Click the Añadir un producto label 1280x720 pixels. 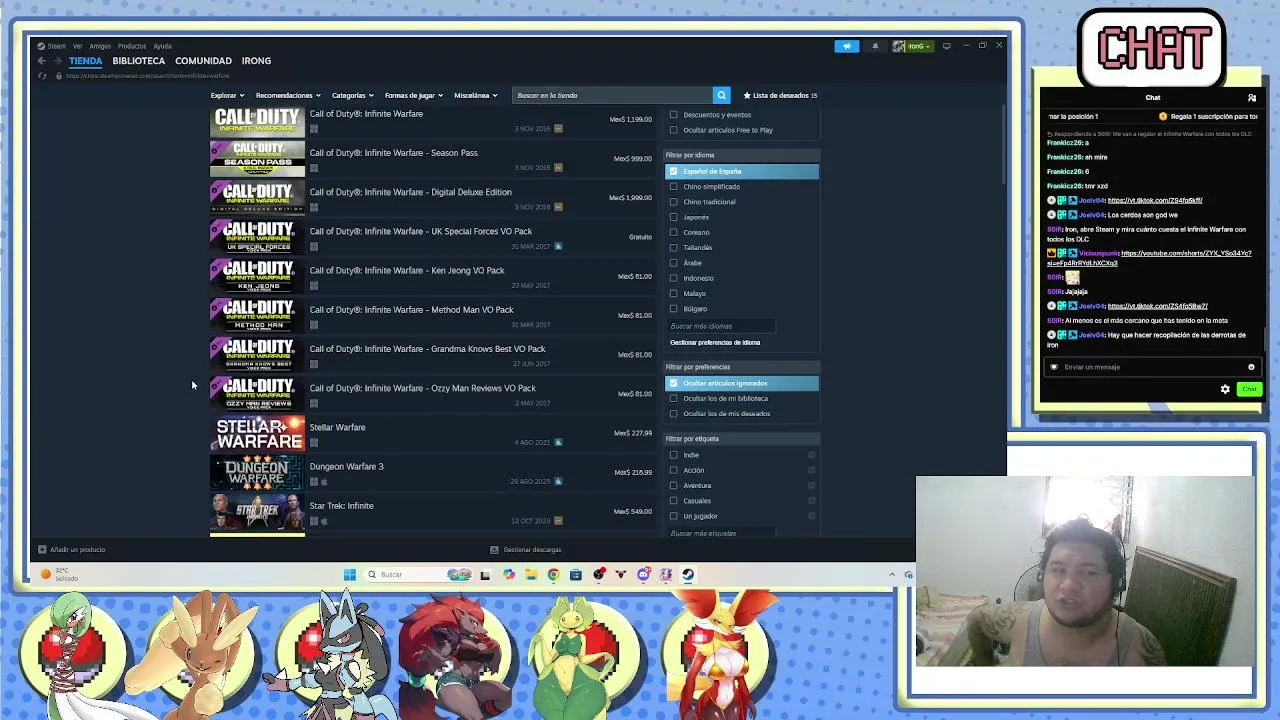pos(78,549)
